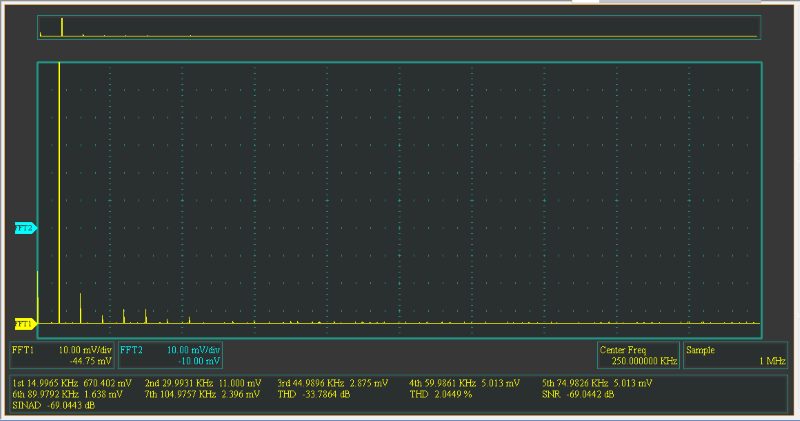The height and width of the screenshot is (421, 800).
Task: Click the yellow FFT1 channel marker
Action: pos(24,323)
